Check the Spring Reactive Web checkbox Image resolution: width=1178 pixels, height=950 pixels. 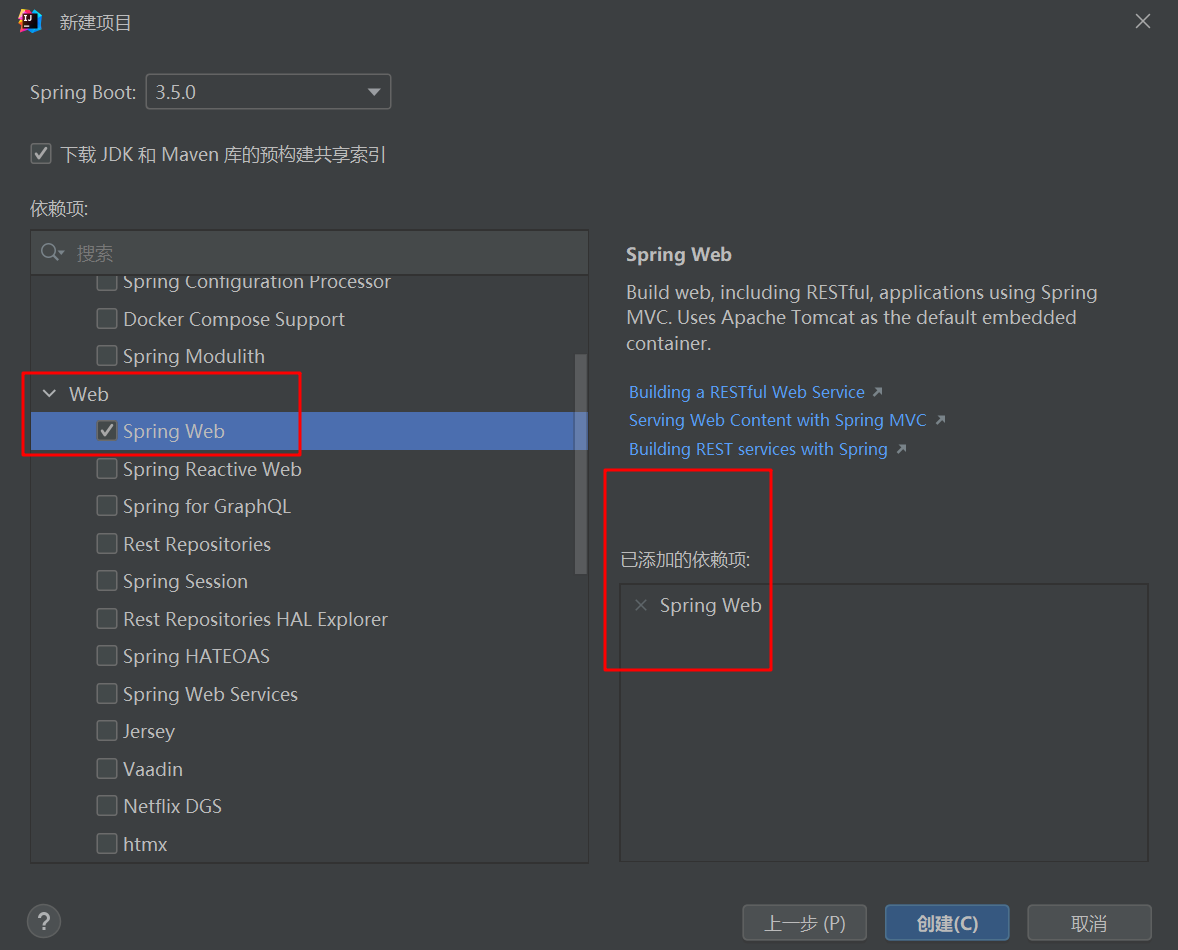[x=107, y=469]
